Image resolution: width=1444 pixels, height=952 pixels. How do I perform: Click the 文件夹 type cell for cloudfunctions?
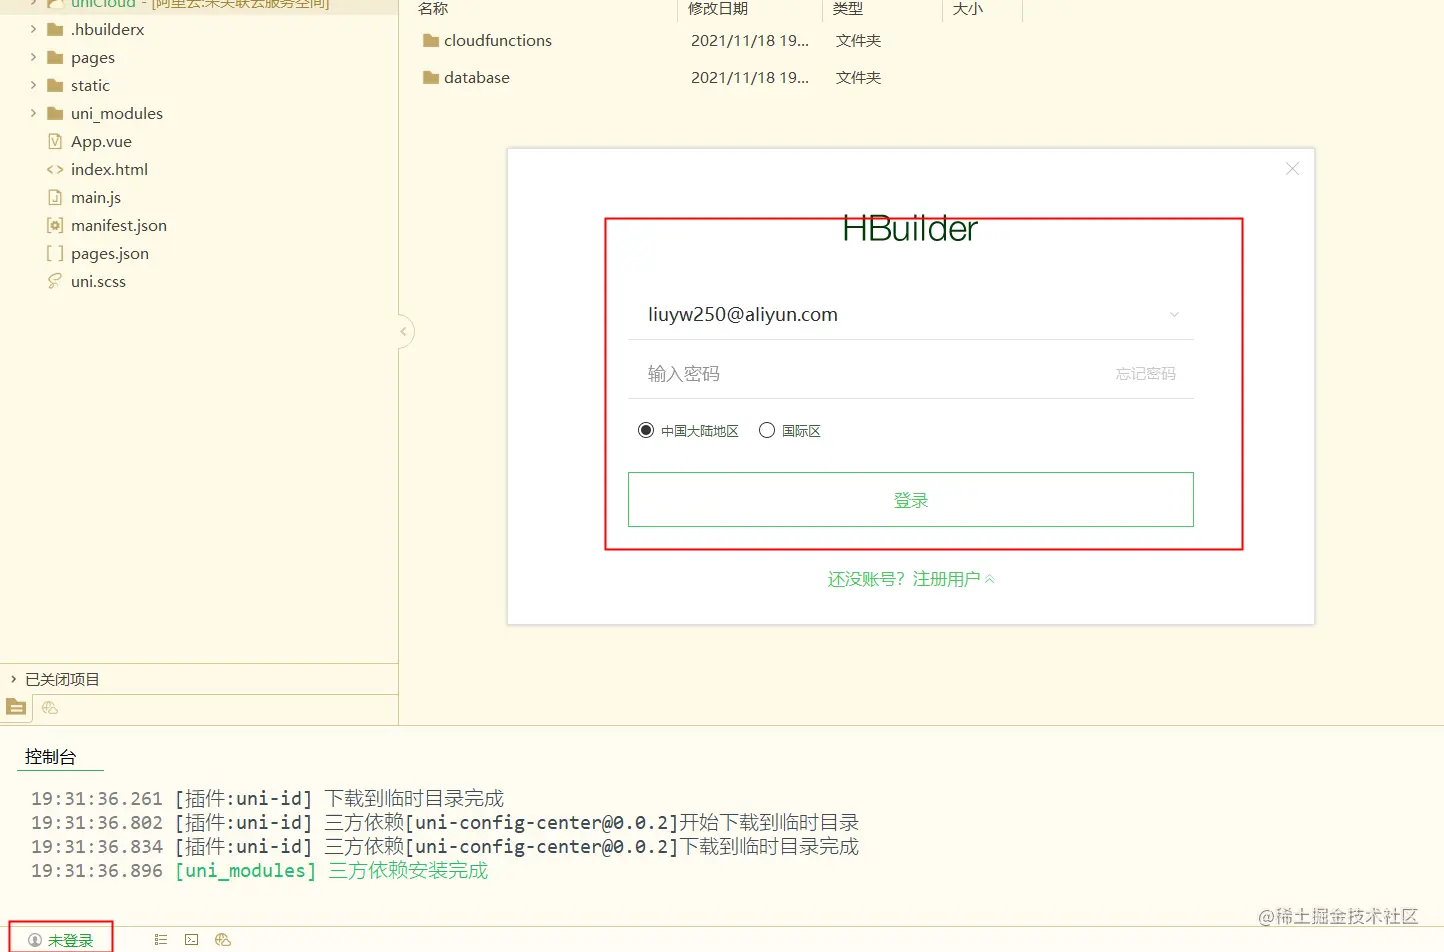point(858,41)
